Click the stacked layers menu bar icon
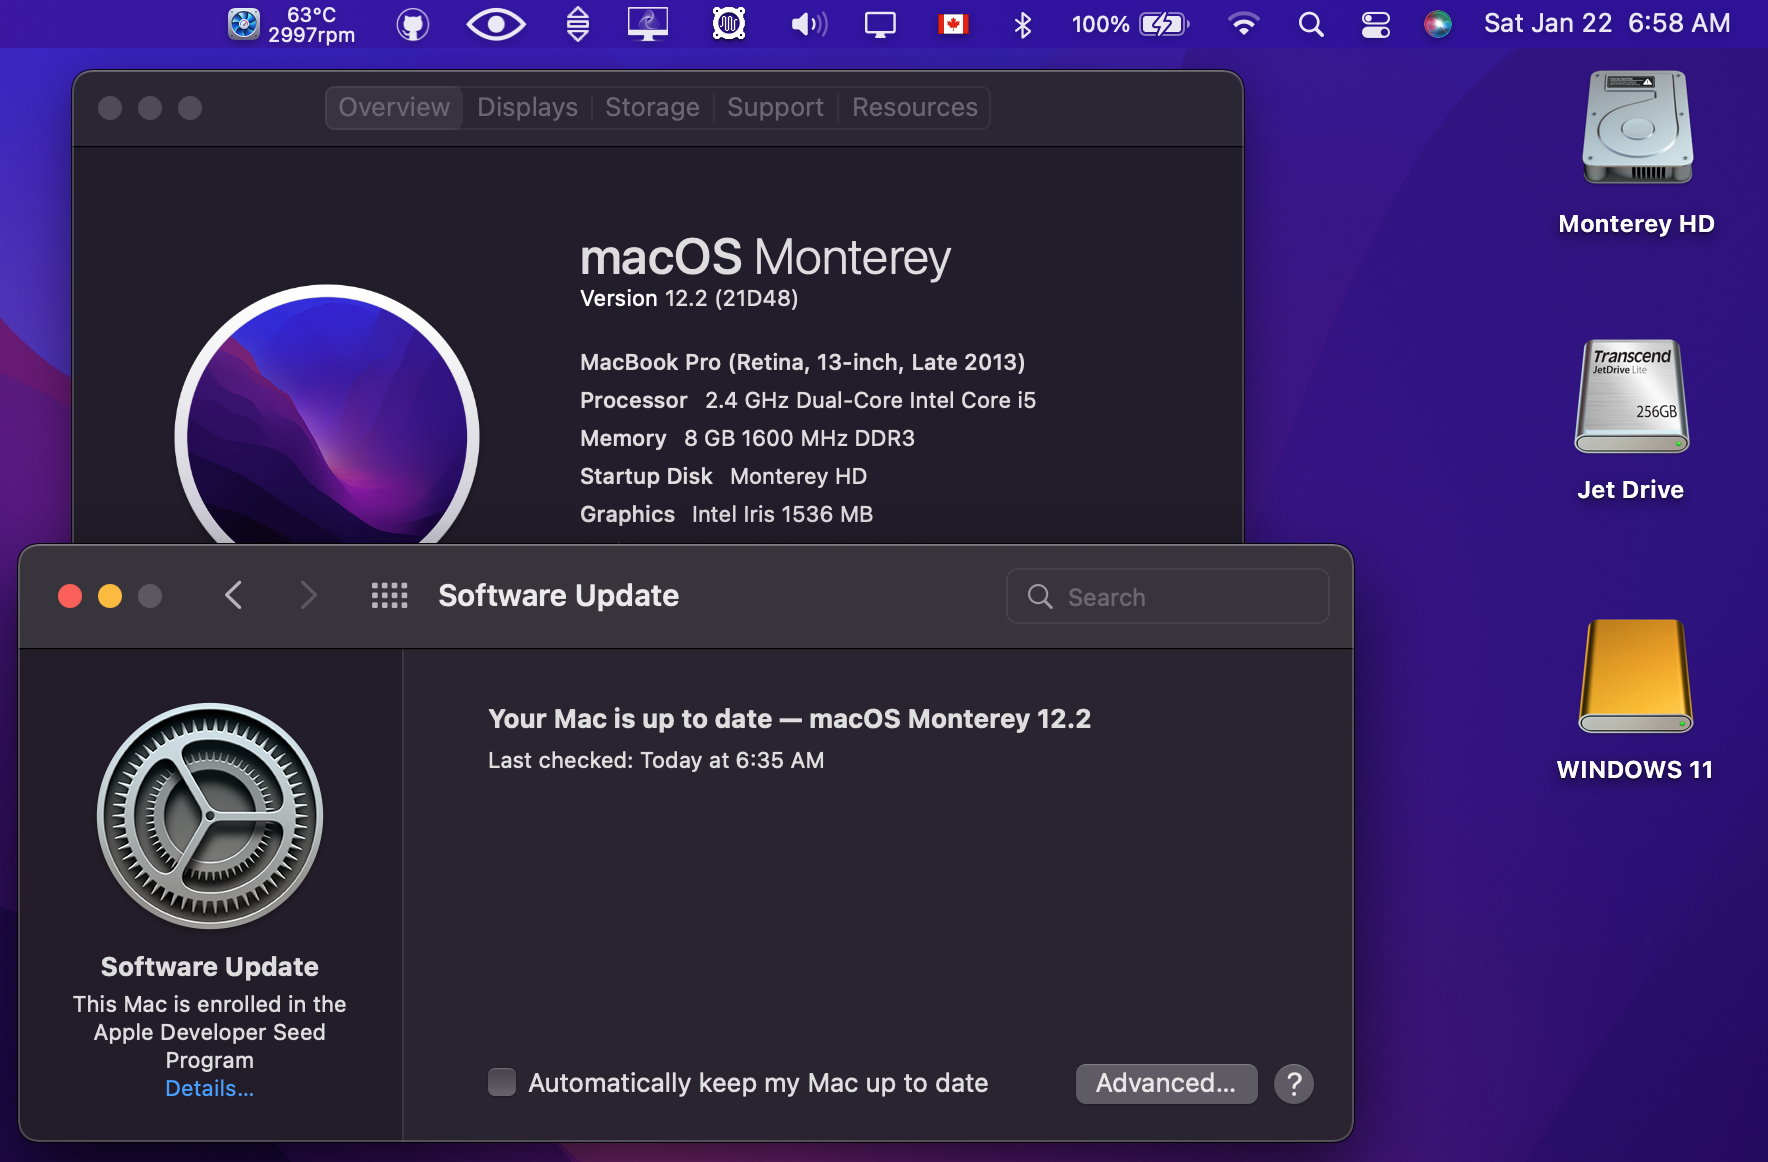Viewport: 1768px width, 1162px height. coord(578,24)
